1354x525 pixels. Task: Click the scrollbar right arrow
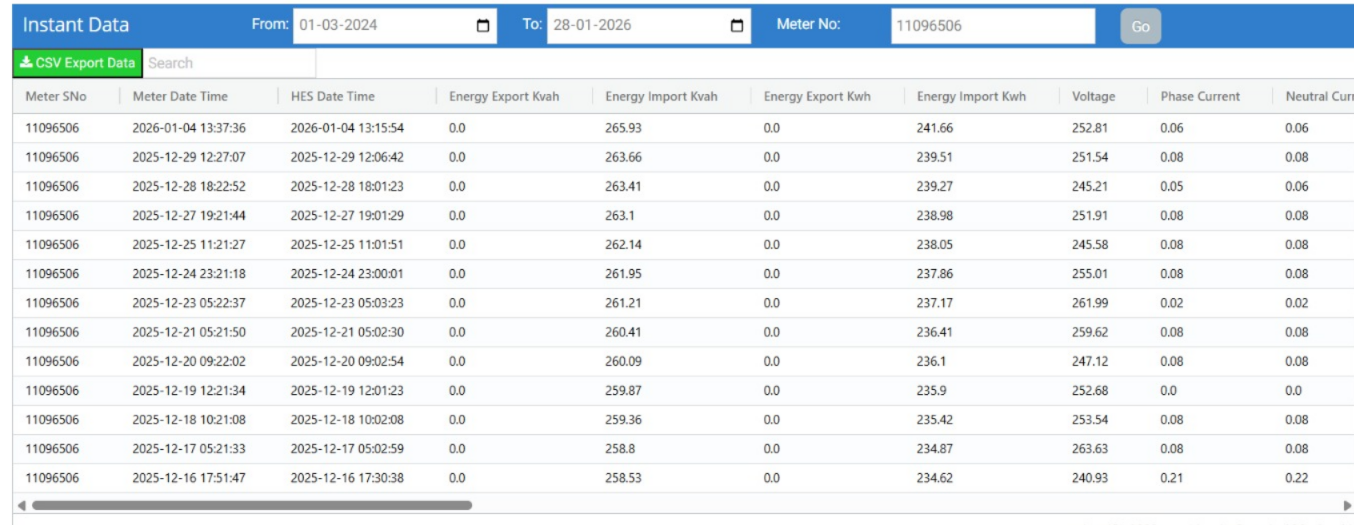point(1346,506)
